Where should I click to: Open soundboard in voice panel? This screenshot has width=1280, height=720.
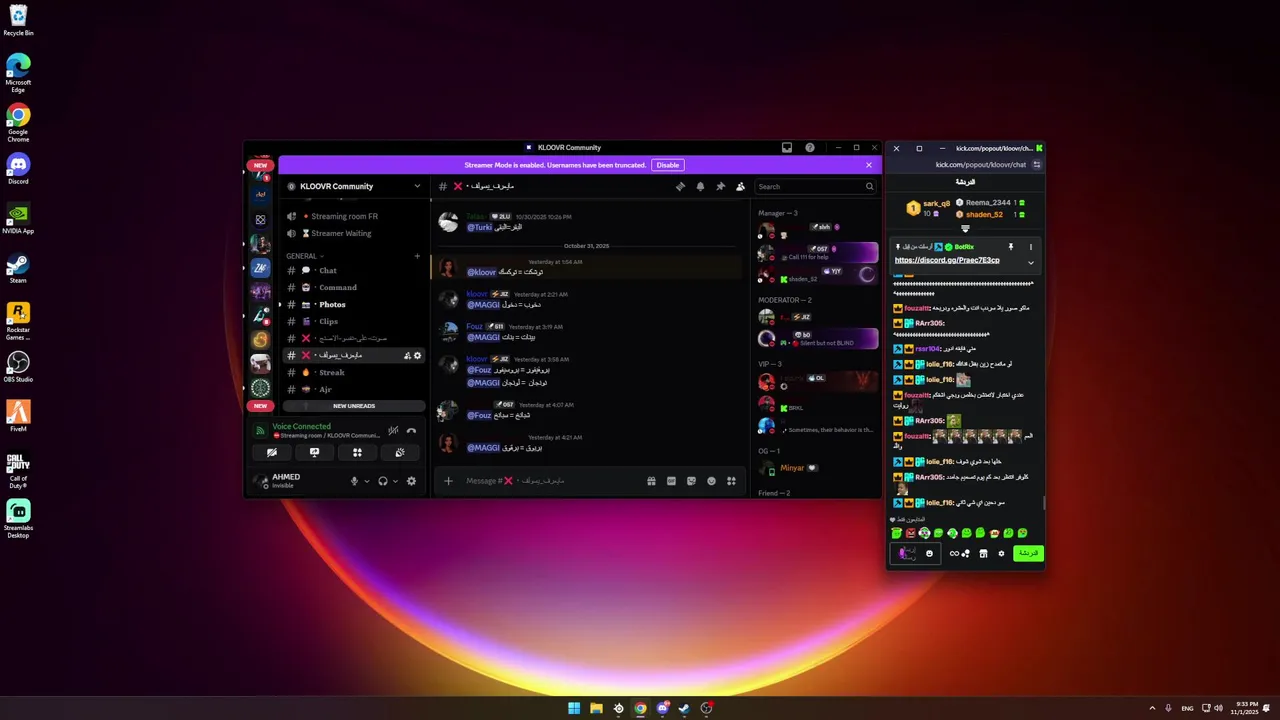[399, 452]
